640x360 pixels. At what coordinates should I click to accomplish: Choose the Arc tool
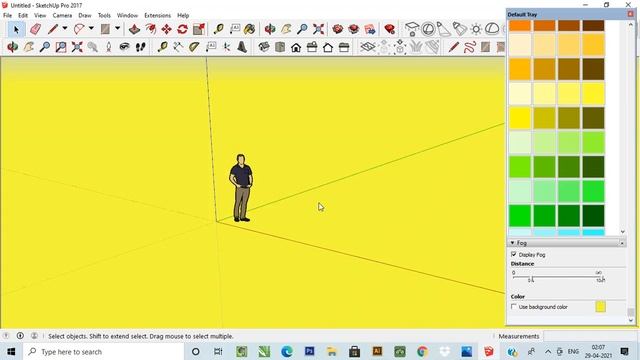[79, 29]
